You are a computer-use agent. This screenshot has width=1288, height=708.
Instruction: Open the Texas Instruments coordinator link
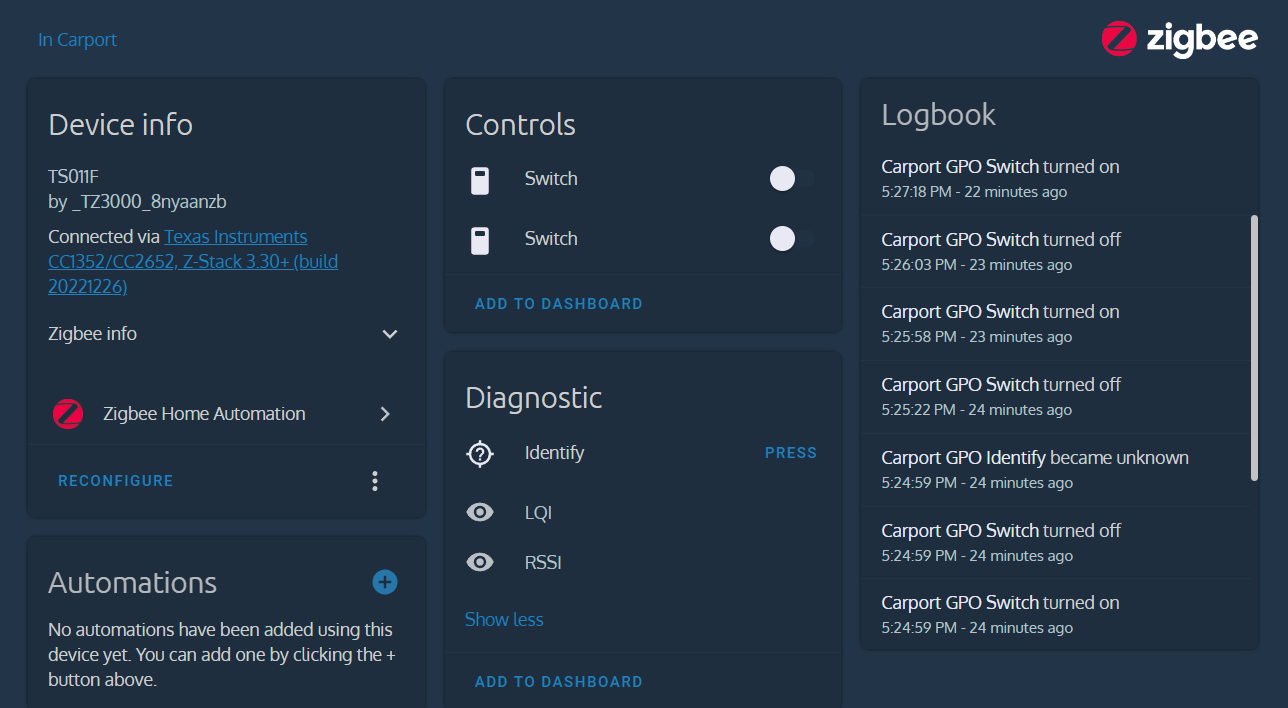(236, 236)
